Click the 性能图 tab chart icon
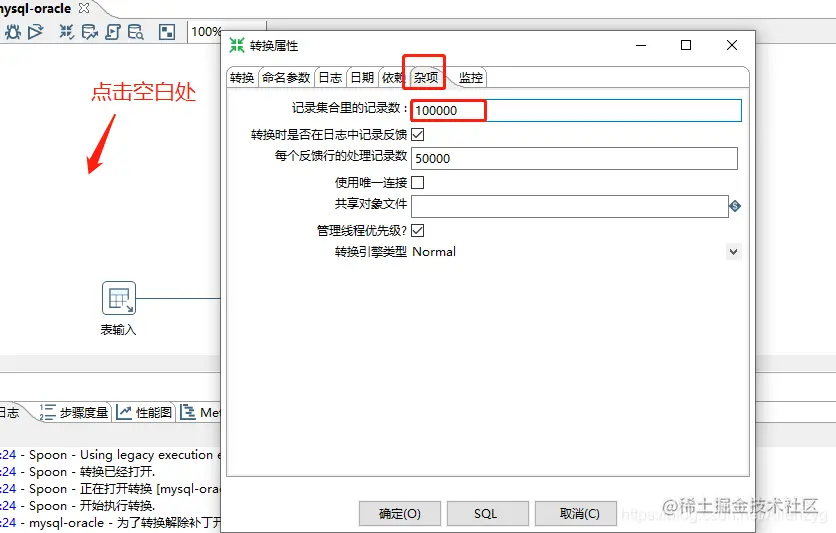836x533 pixels. pyautogui.click(x=124, y=412)
